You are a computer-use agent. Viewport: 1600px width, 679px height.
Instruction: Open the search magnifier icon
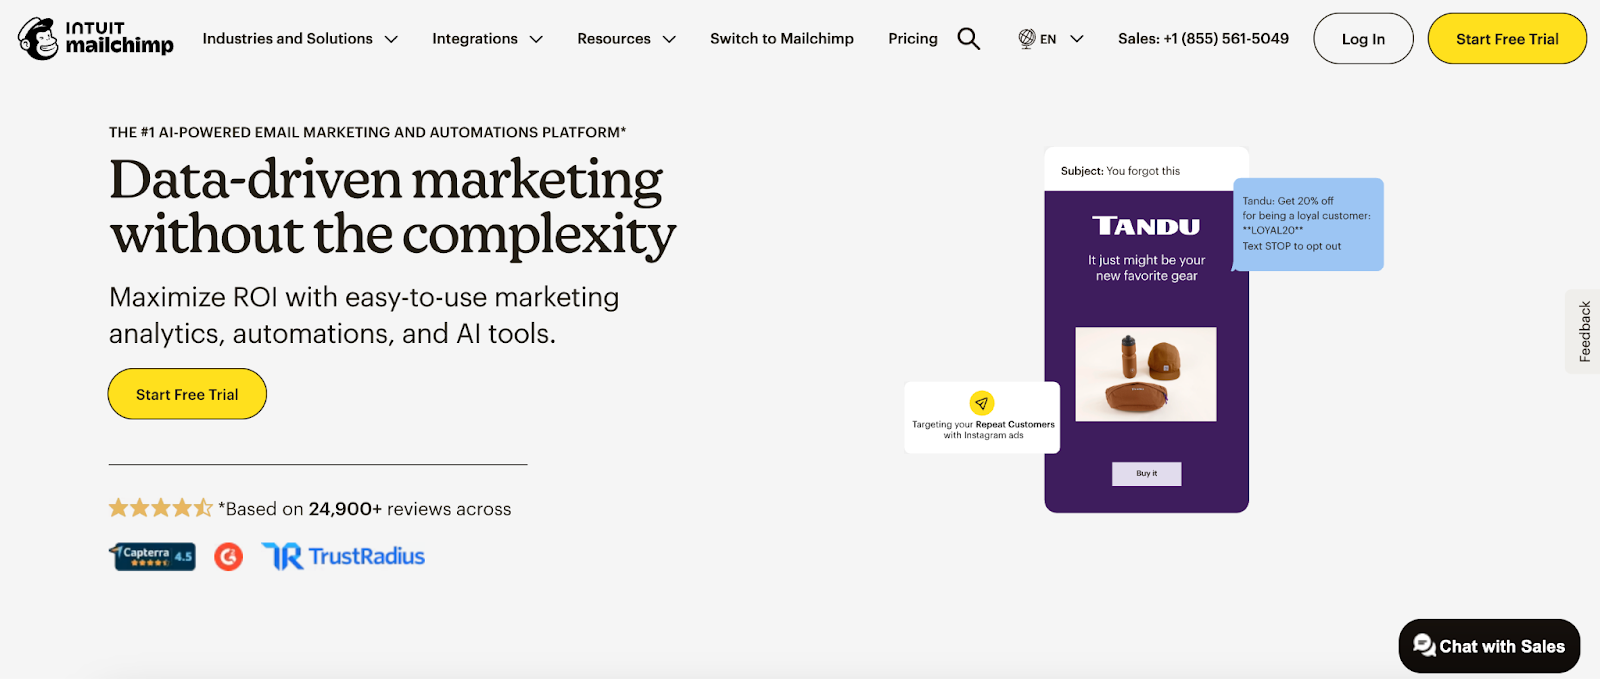point(968,39)
